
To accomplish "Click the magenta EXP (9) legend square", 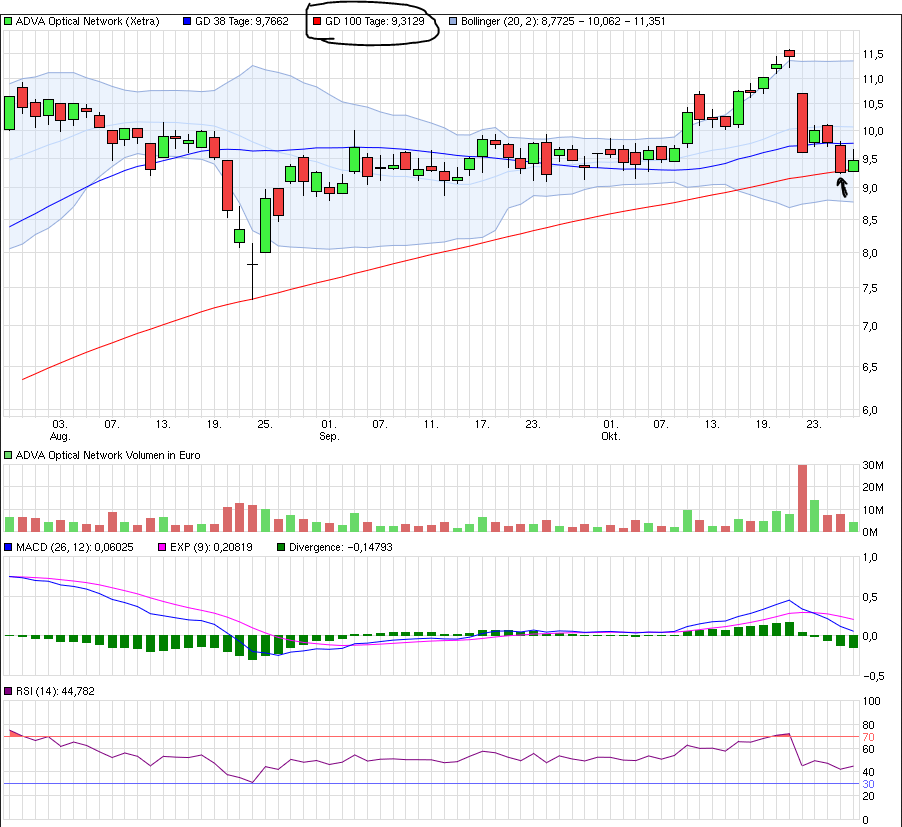I will (x=162, y=547).
